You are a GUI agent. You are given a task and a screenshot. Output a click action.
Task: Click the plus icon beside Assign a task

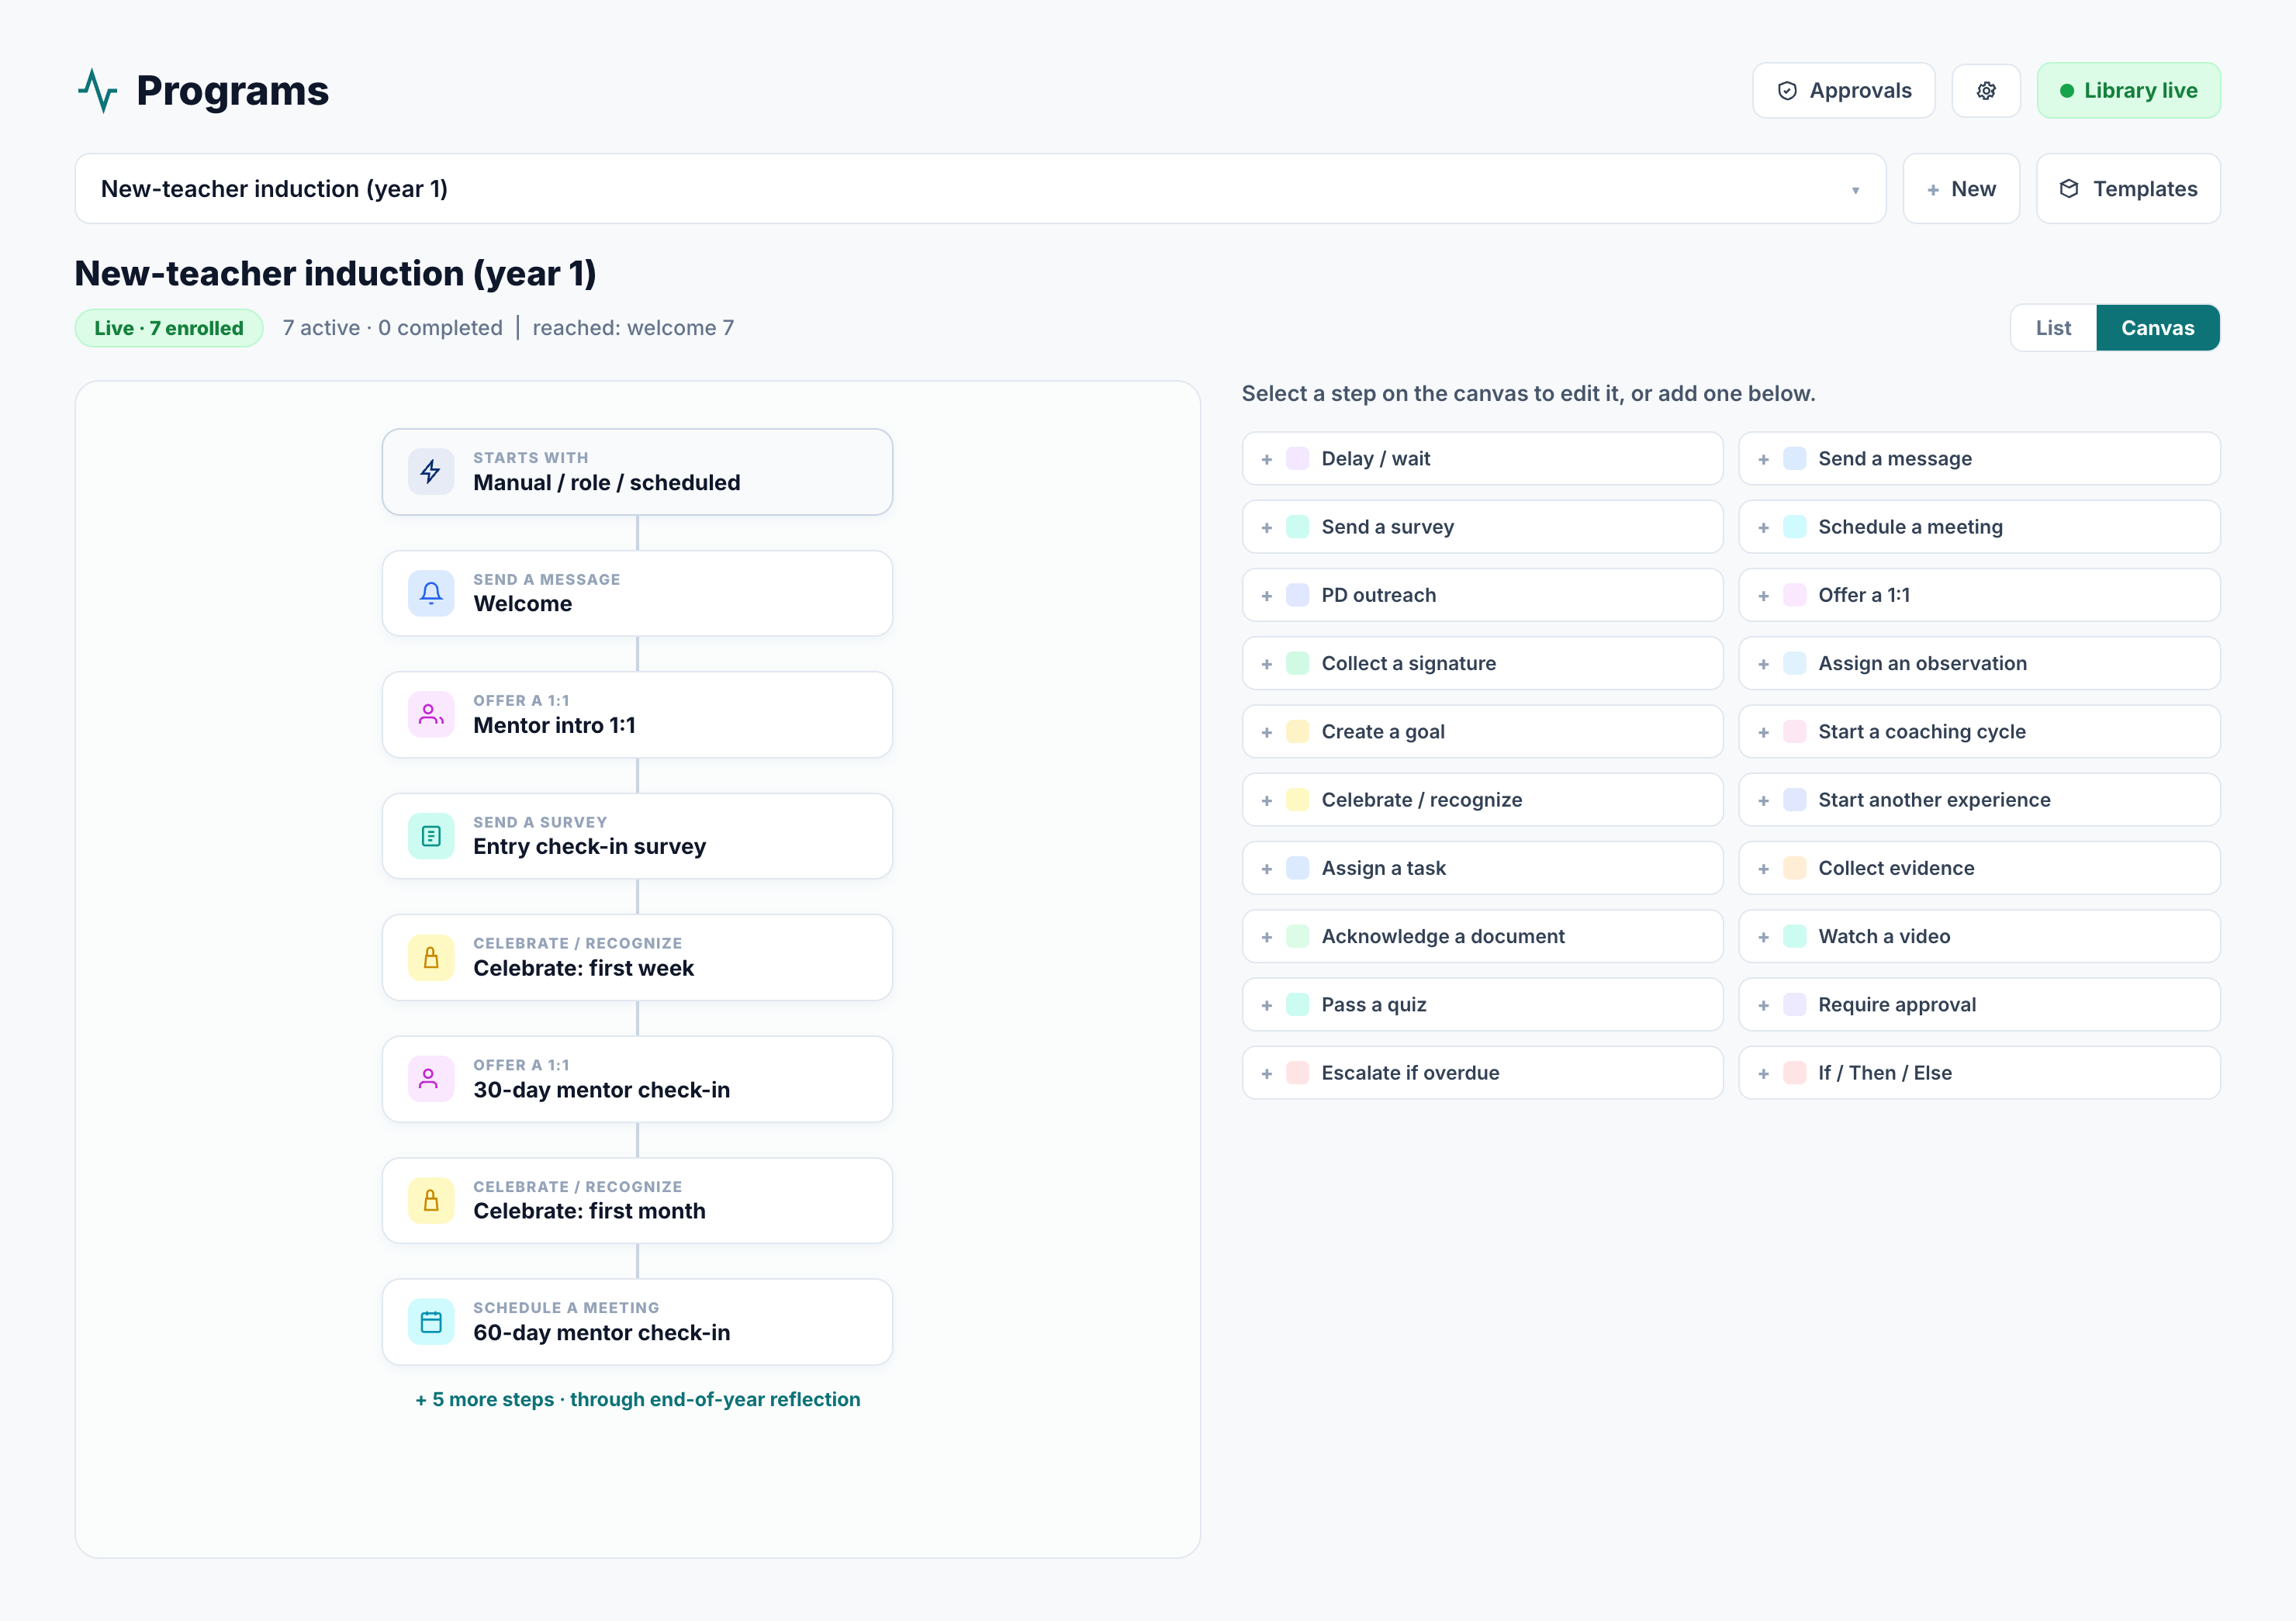1267,868
